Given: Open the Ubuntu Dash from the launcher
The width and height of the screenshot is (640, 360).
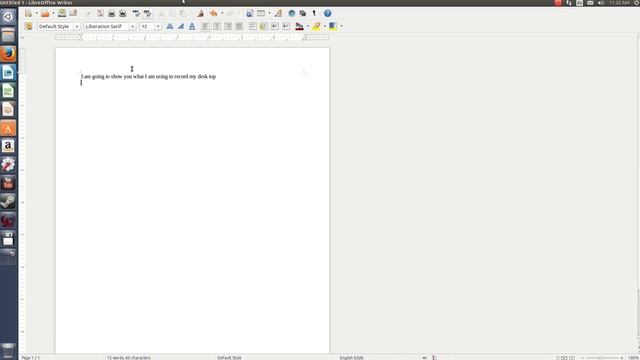Looking at the screenshot, I should click(8, 17).
